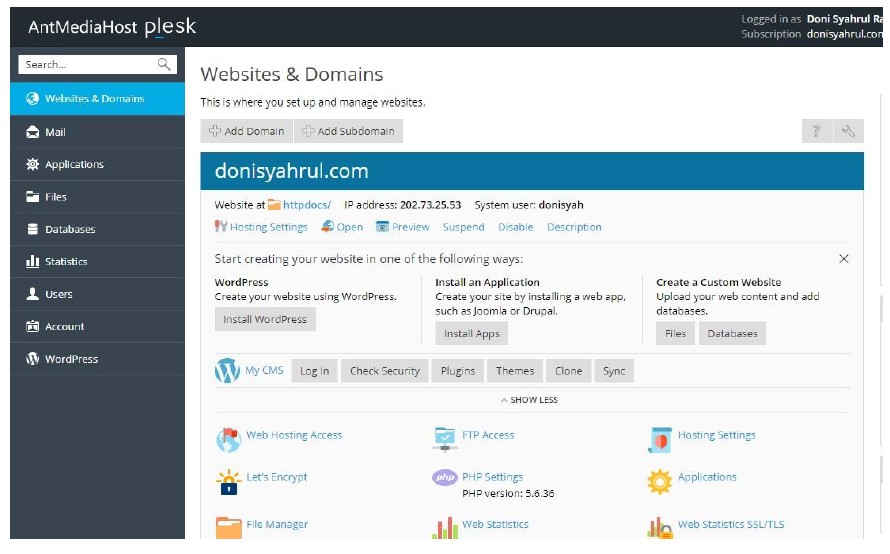The image size is (890, 554).
Task: Click the FTP Access monitor icon
Action: [444, 439]
